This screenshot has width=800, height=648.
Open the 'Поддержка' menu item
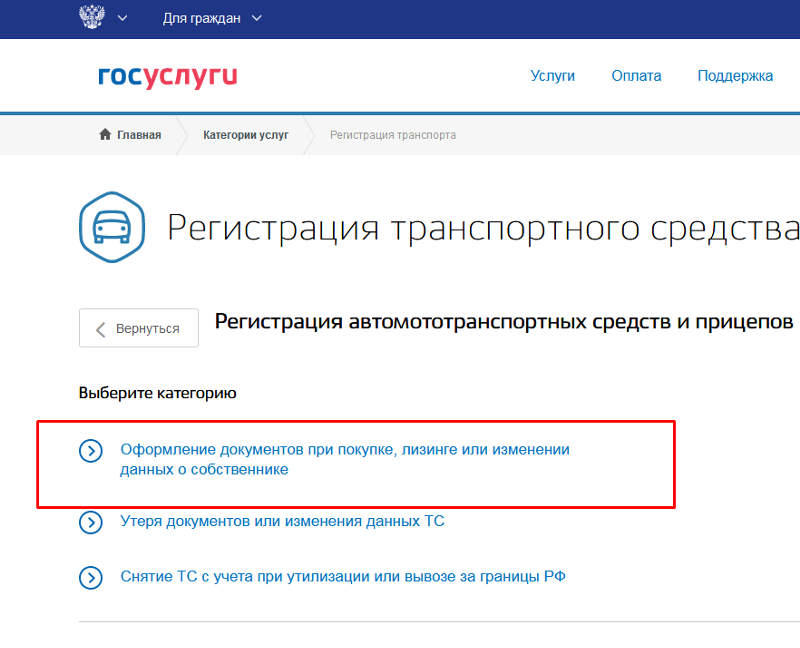coord(735,76)
